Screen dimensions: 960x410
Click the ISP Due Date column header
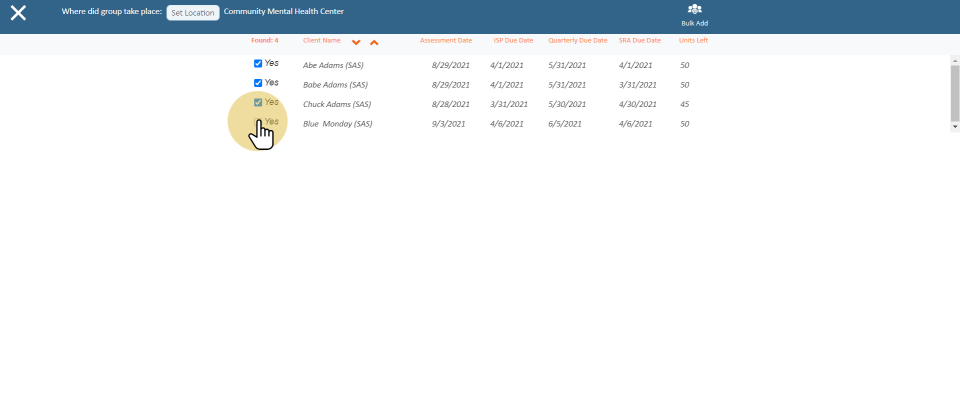click(x=513, y=41)
